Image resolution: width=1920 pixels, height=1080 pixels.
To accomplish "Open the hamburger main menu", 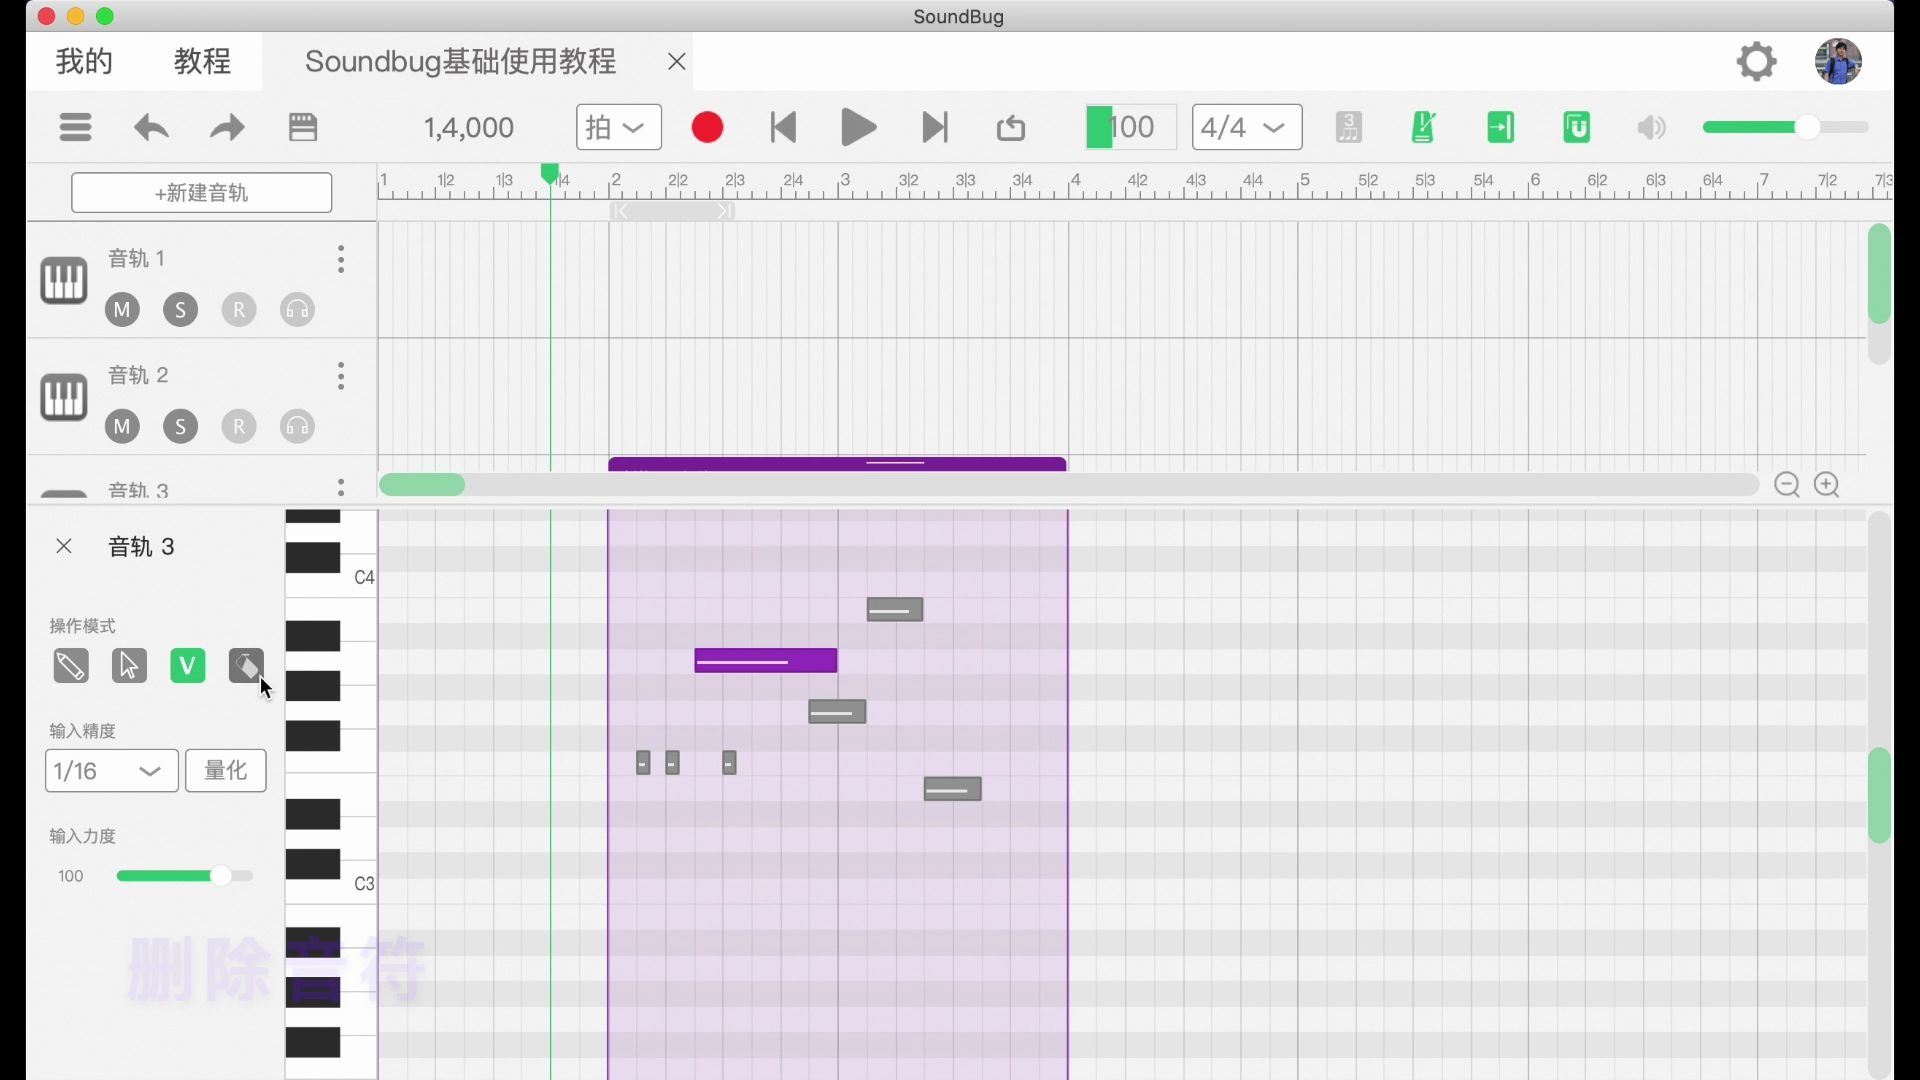I will click(75, 127).
